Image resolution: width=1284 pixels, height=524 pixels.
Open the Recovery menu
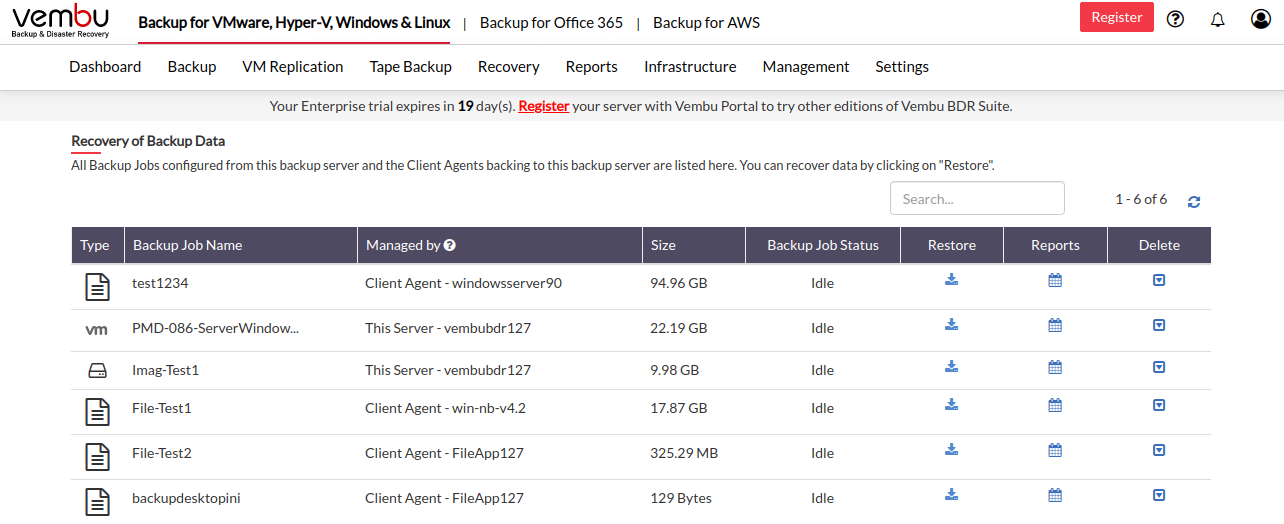(509, 67)
